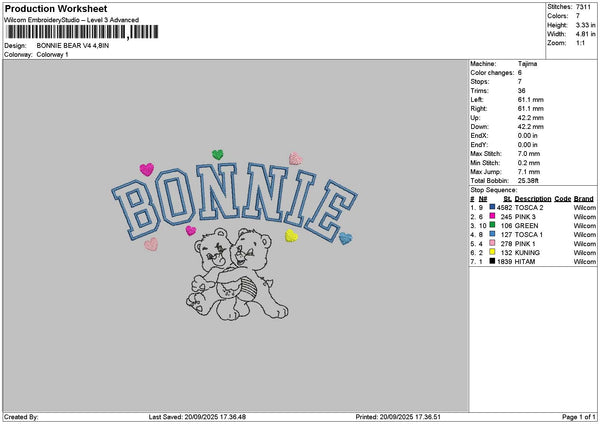Select the light pink heart above the letter I
The height and width of the screenshot is (424, 600).
click(x=295, y=158)
